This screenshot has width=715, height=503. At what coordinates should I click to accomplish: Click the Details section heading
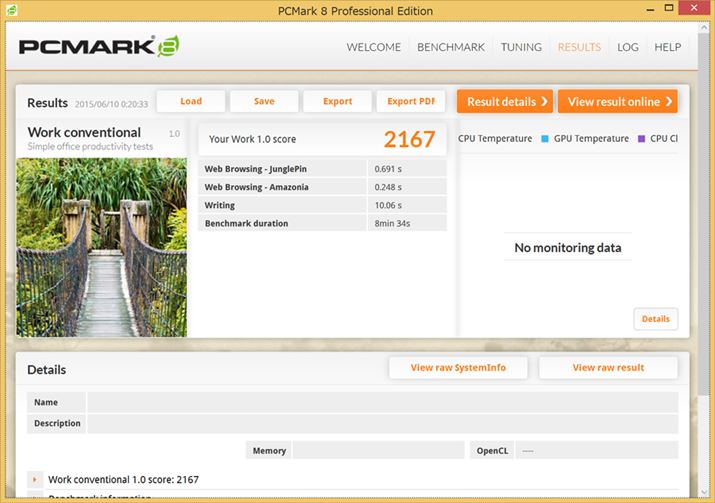click(x=47, y=370)
